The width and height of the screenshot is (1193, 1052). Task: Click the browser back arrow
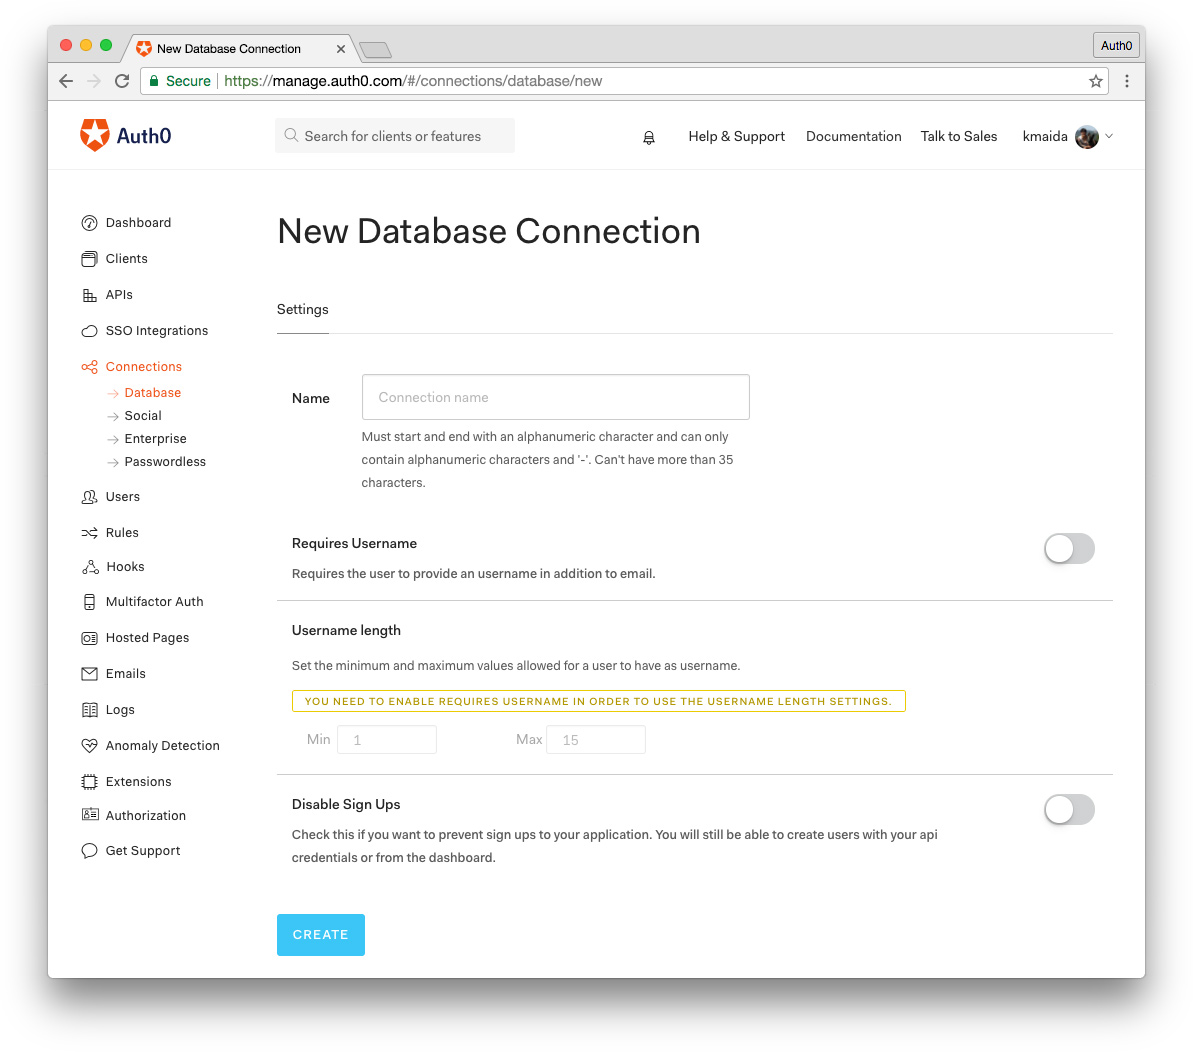click(66, 81)
